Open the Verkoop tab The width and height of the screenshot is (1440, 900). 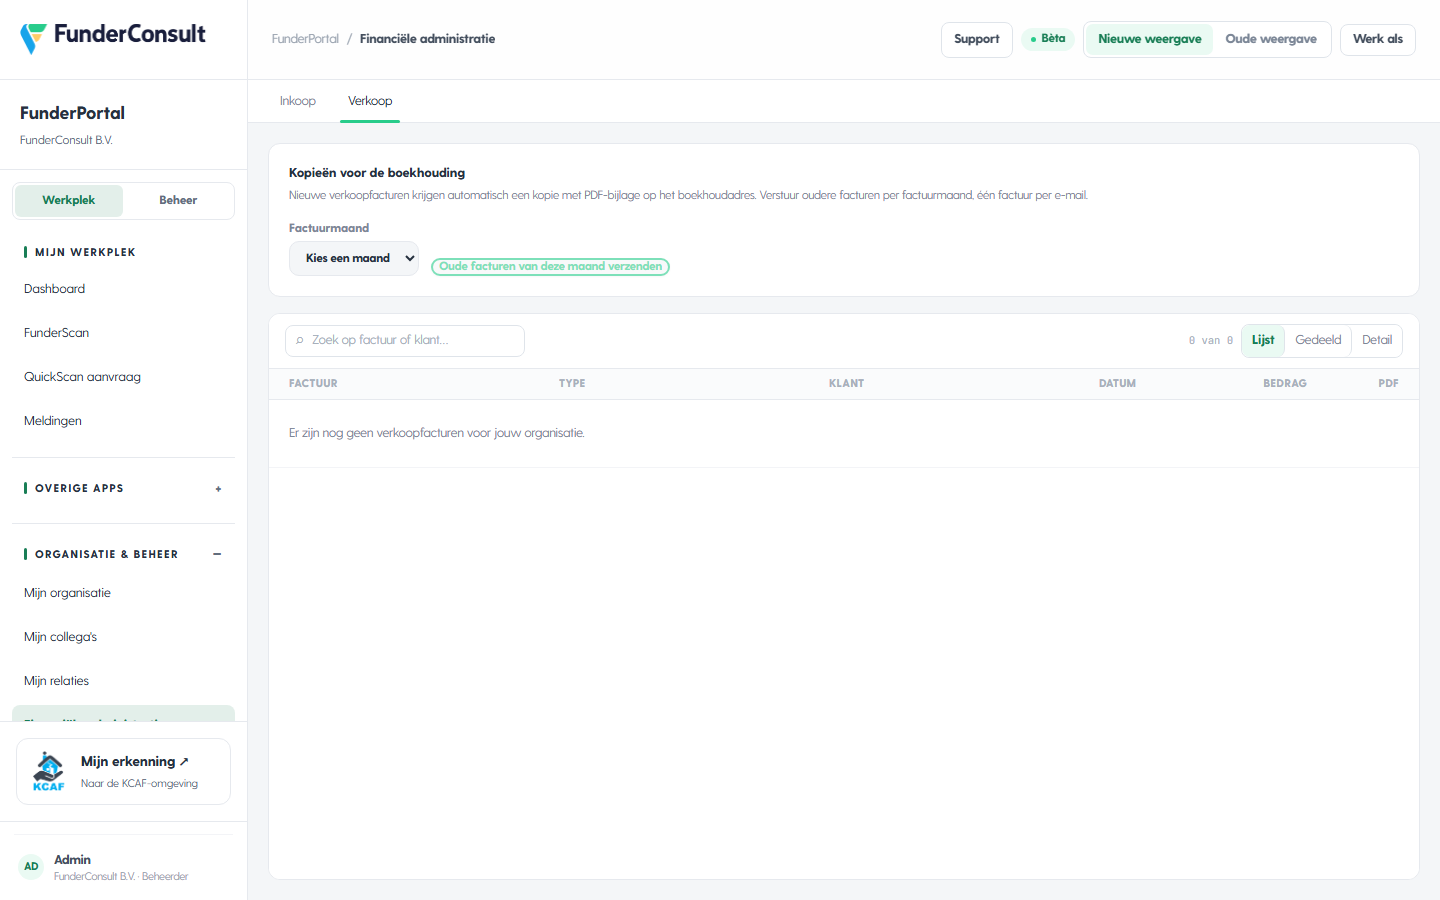(370, 101)
